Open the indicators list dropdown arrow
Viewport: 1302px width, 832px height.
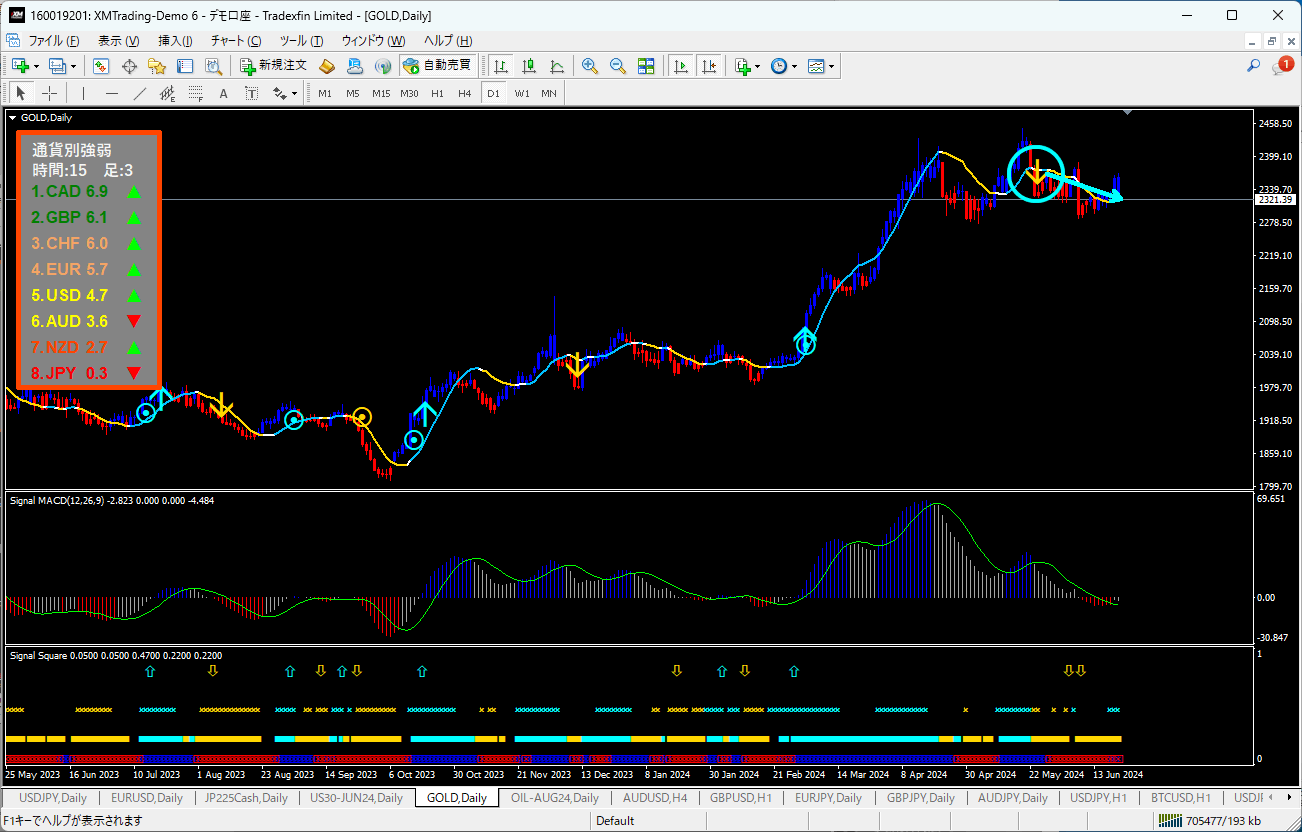point(757,67)
